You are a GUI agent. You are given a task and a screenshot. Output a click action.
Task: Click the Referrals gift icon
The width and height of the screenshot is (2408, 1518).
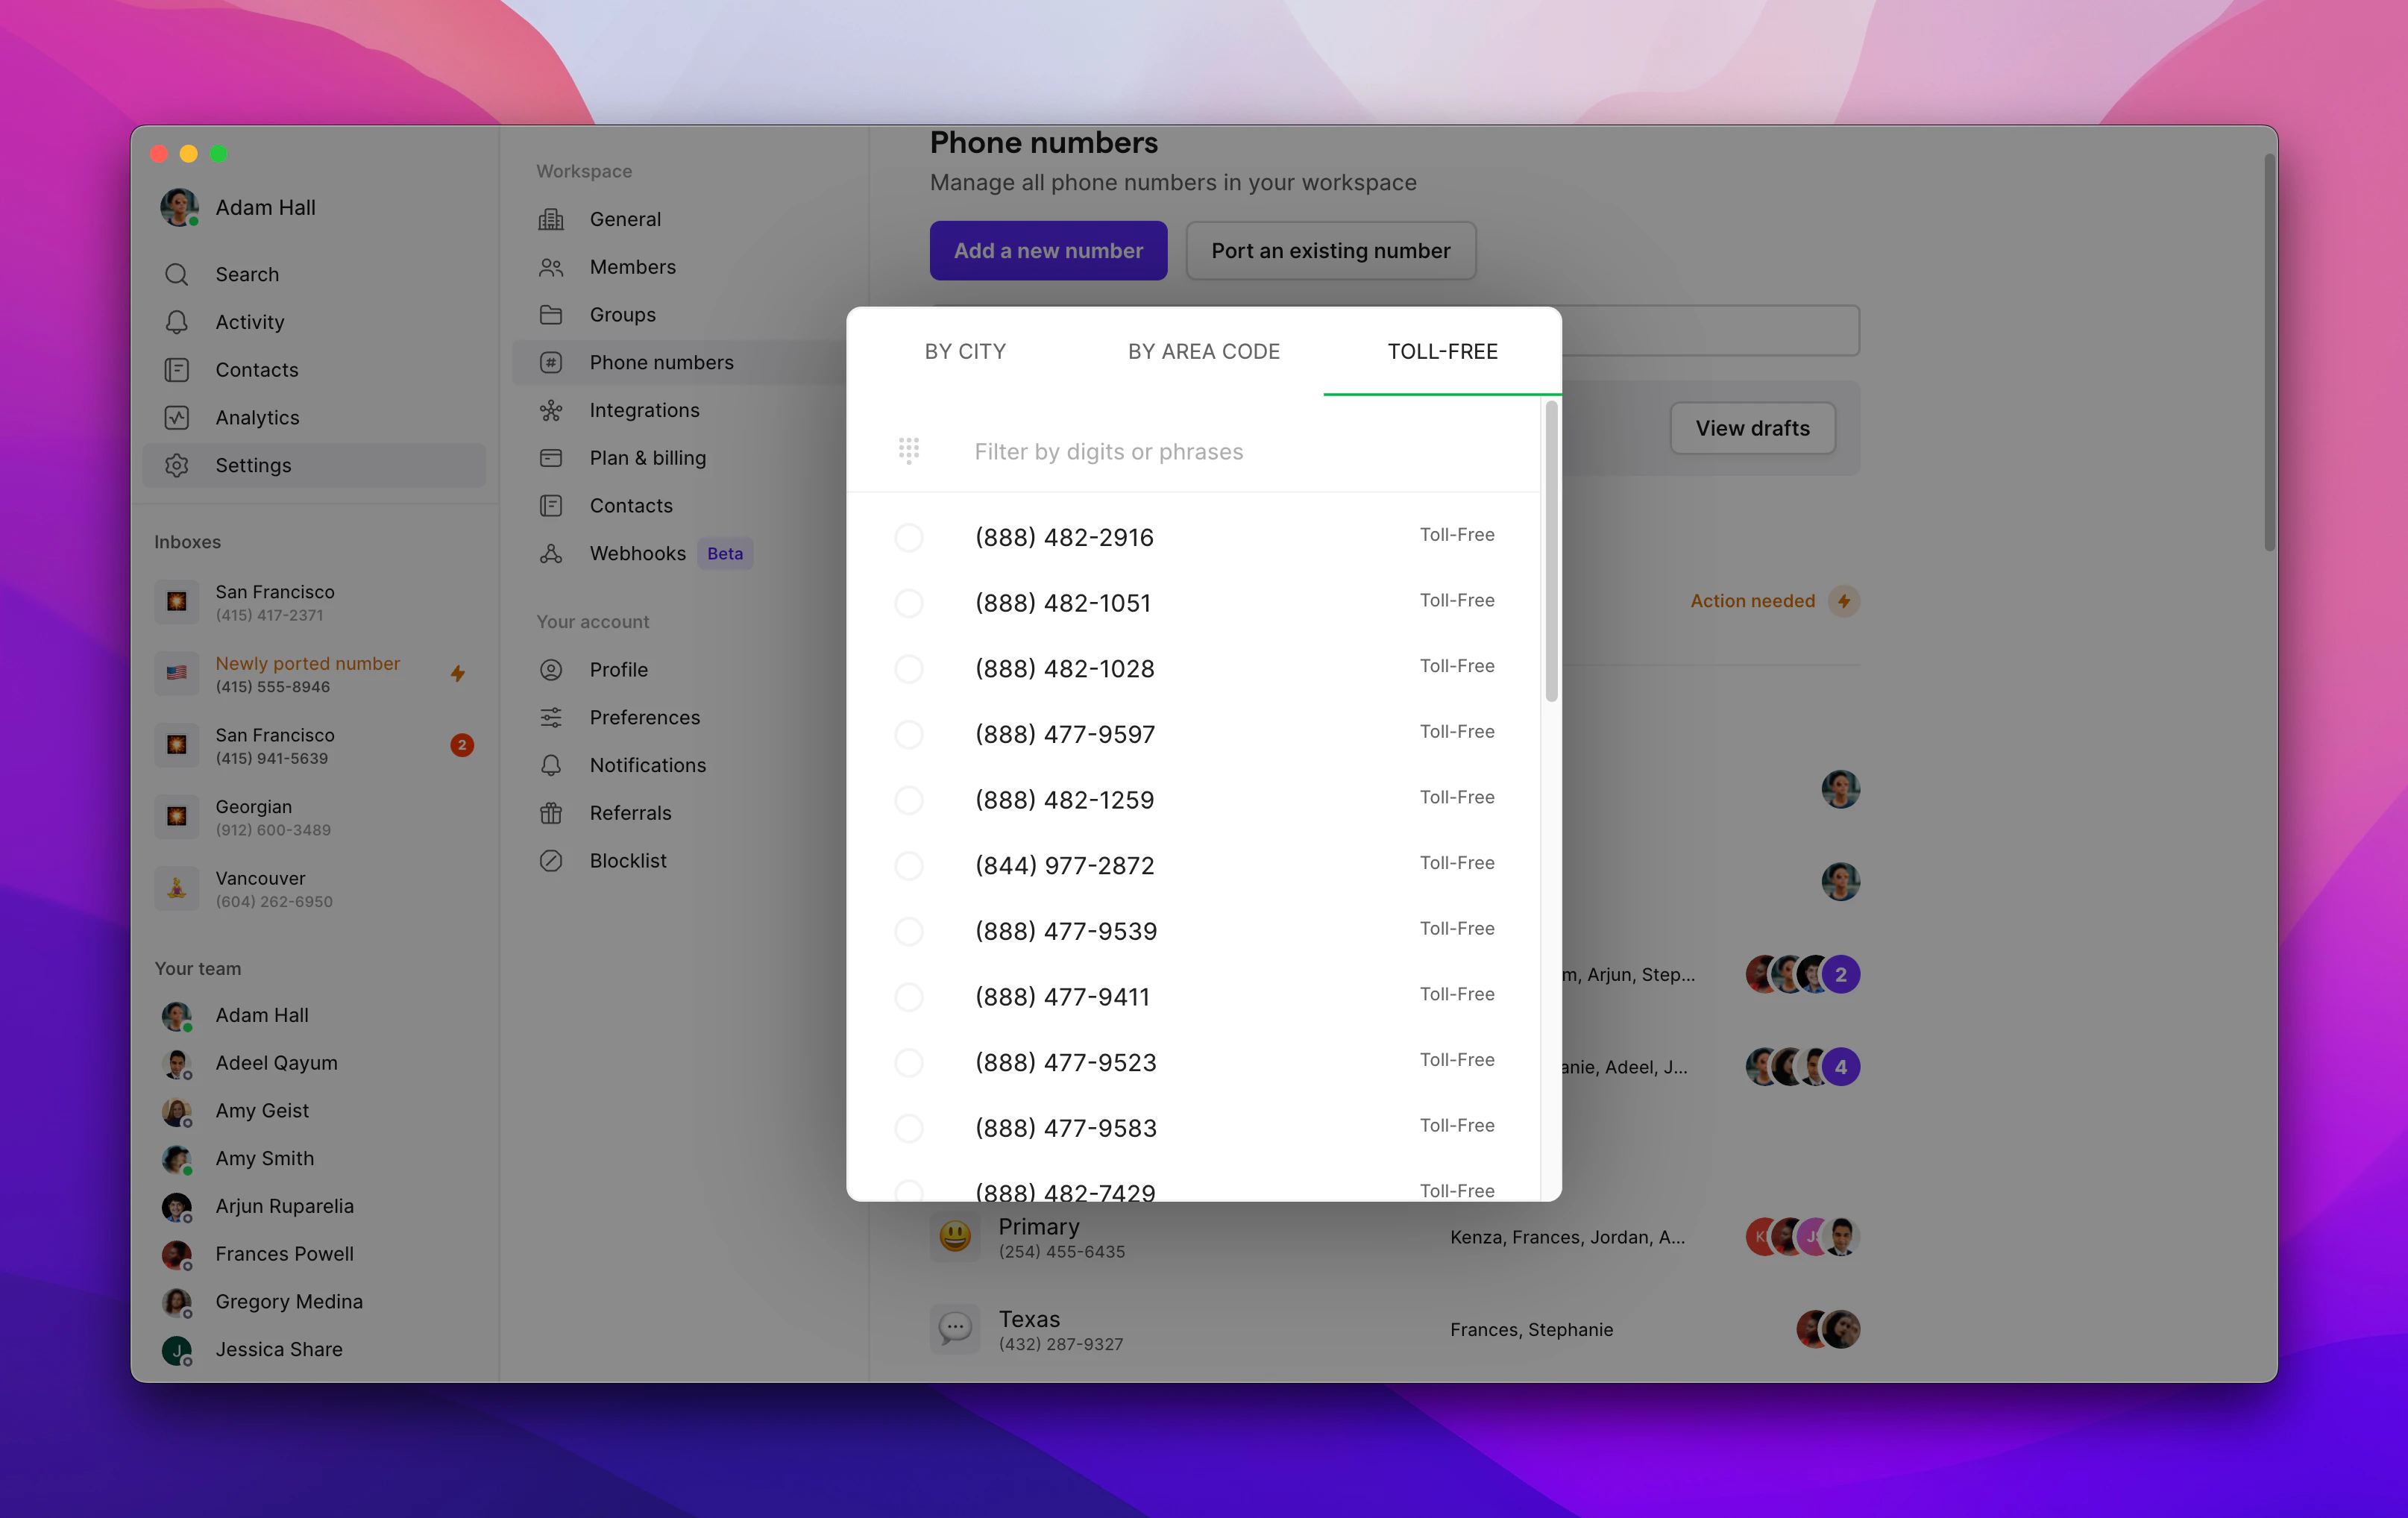[551, 813]
